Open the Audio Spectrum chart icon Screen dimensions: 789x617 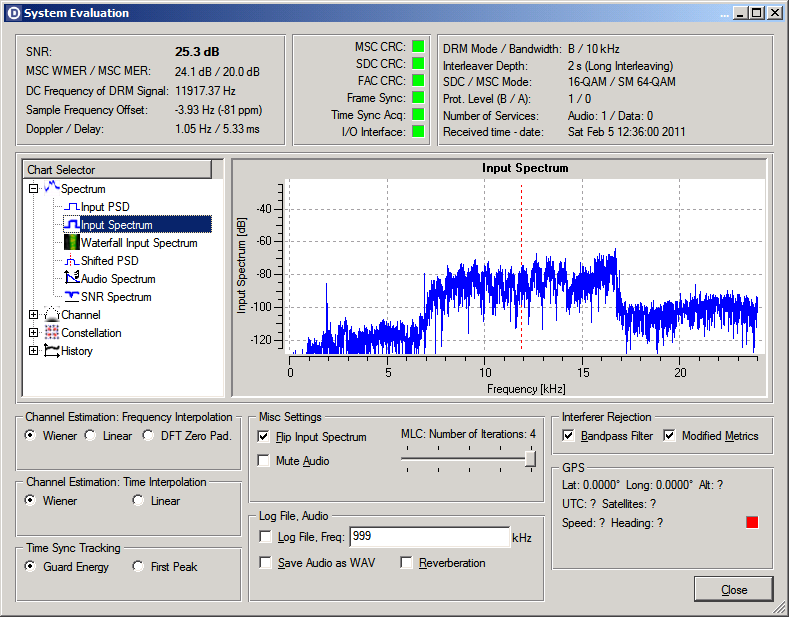pos(71,279)
